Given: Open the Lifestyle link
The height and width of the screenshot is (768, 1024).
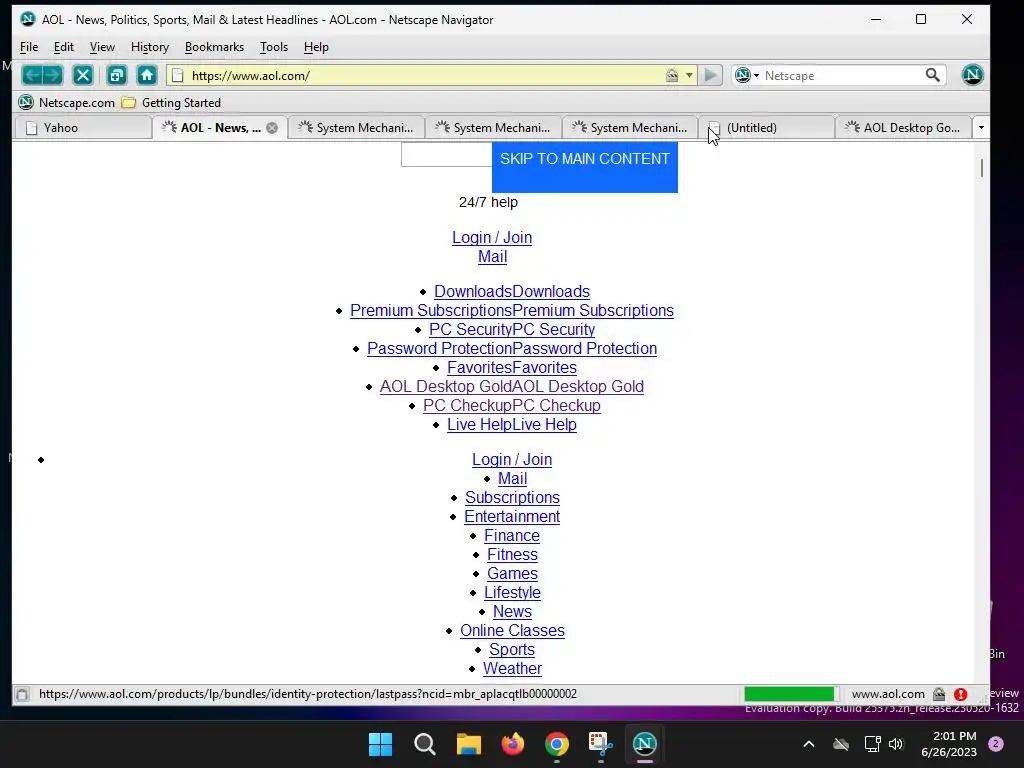Looking at the screenshot, I should [x=513, y=592].
